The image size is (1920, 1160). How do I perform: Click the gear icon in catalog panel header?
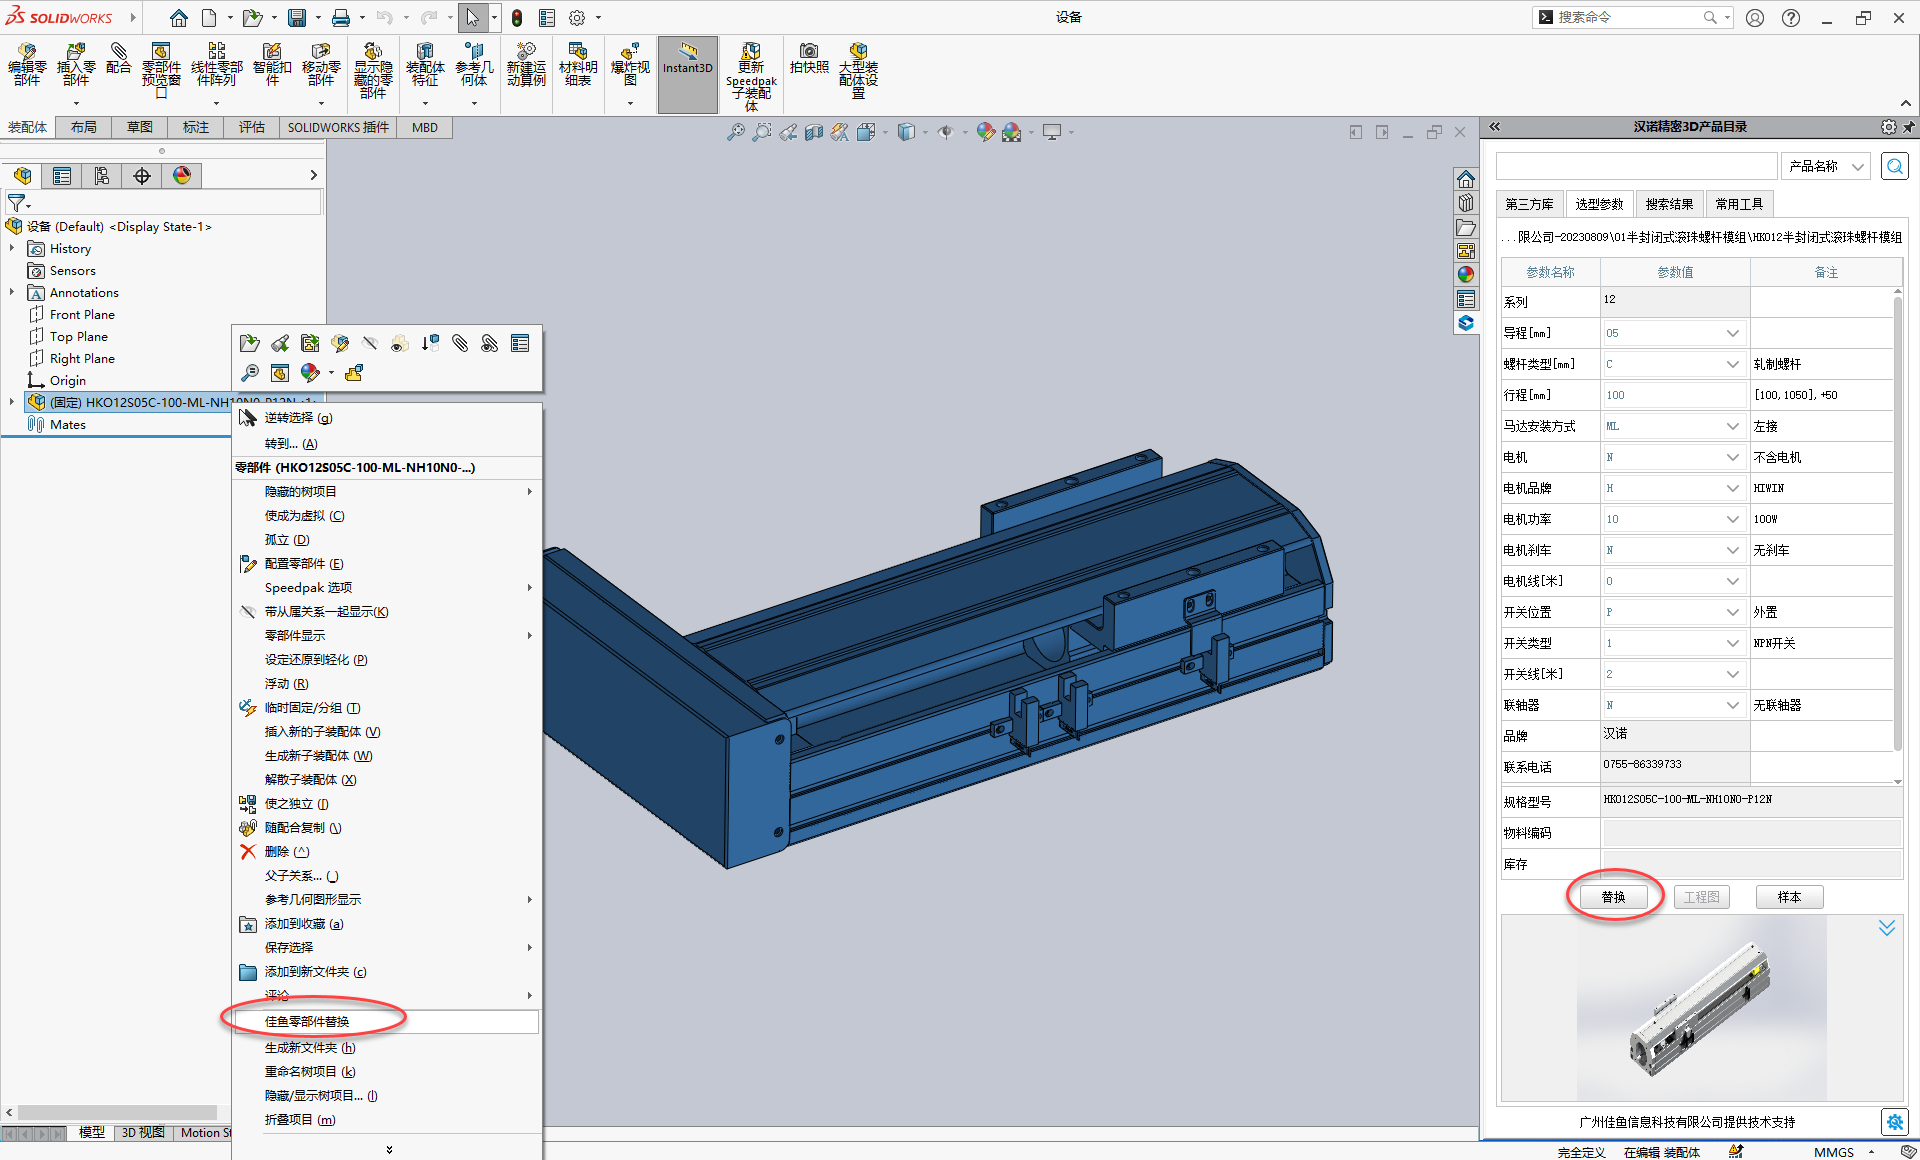tap(1888, 127)
